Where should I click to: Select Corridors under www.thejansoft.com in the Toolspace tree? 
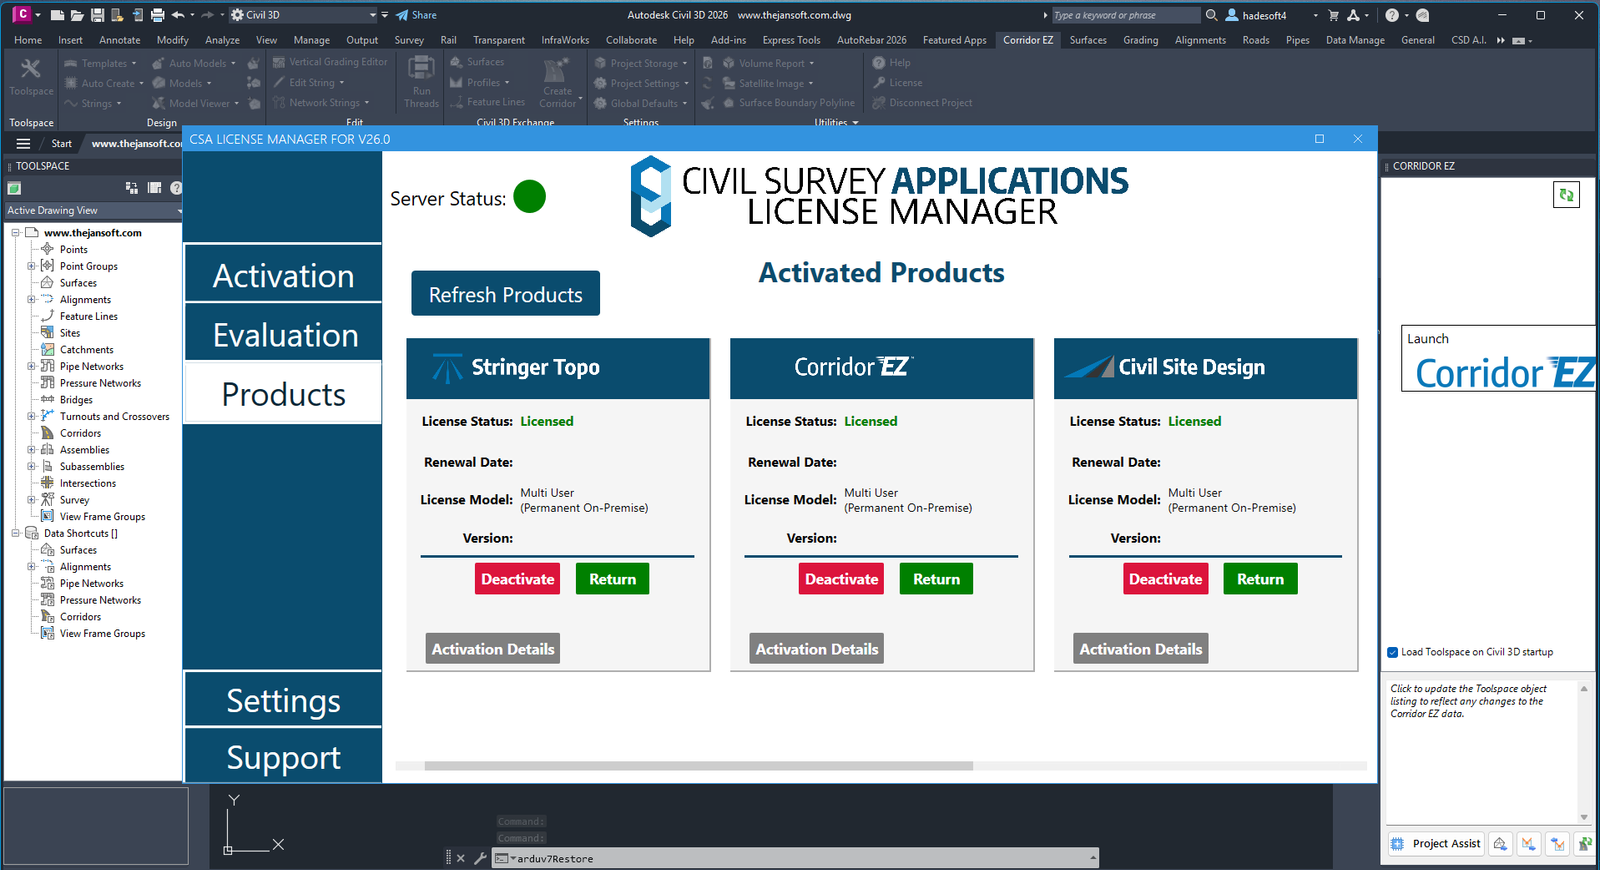[80, 433]
